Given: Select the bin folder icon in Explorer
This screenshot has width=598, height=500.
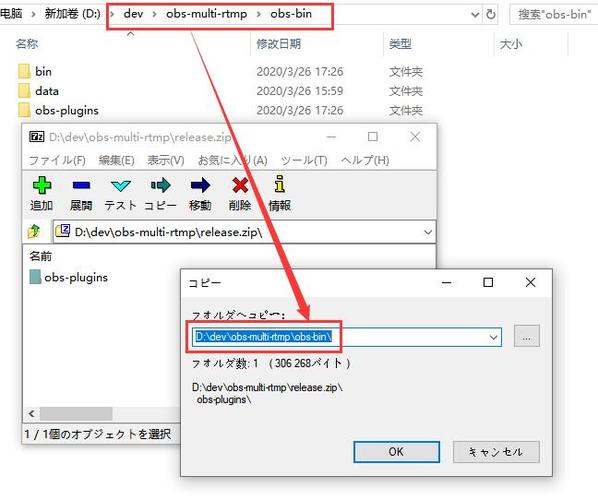Looking at the screenshot, I should pyautogui.click(x=24, y=71).
